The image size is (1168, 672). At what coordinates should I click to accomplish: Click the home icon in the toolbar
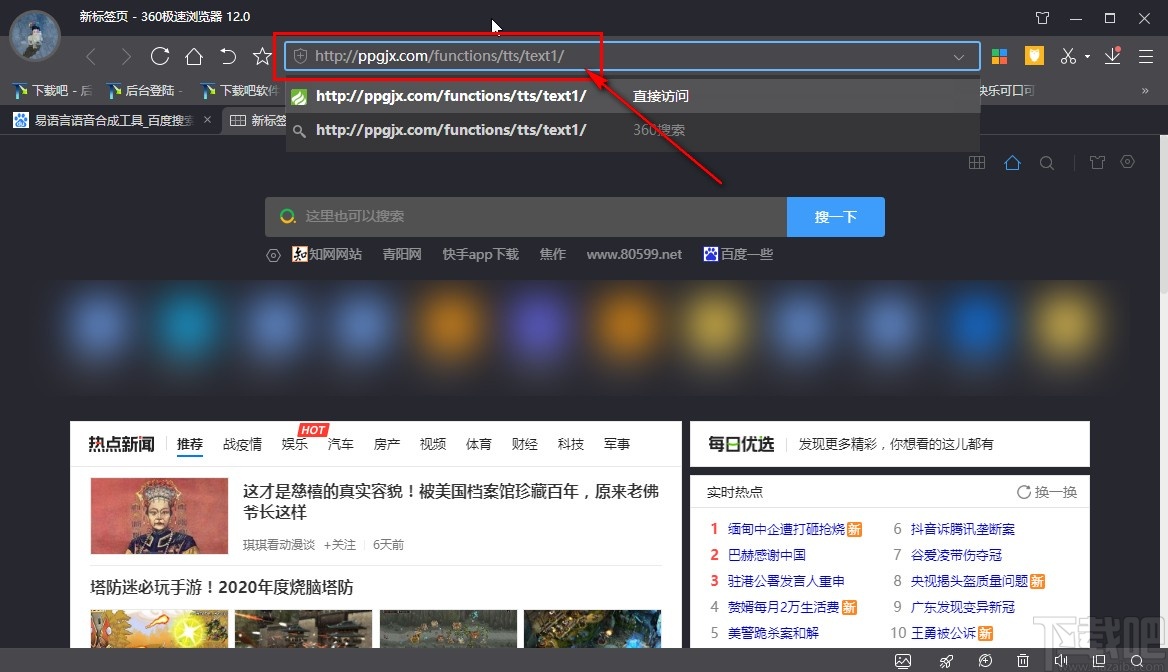pyautogui.click(x=194, y=56)
